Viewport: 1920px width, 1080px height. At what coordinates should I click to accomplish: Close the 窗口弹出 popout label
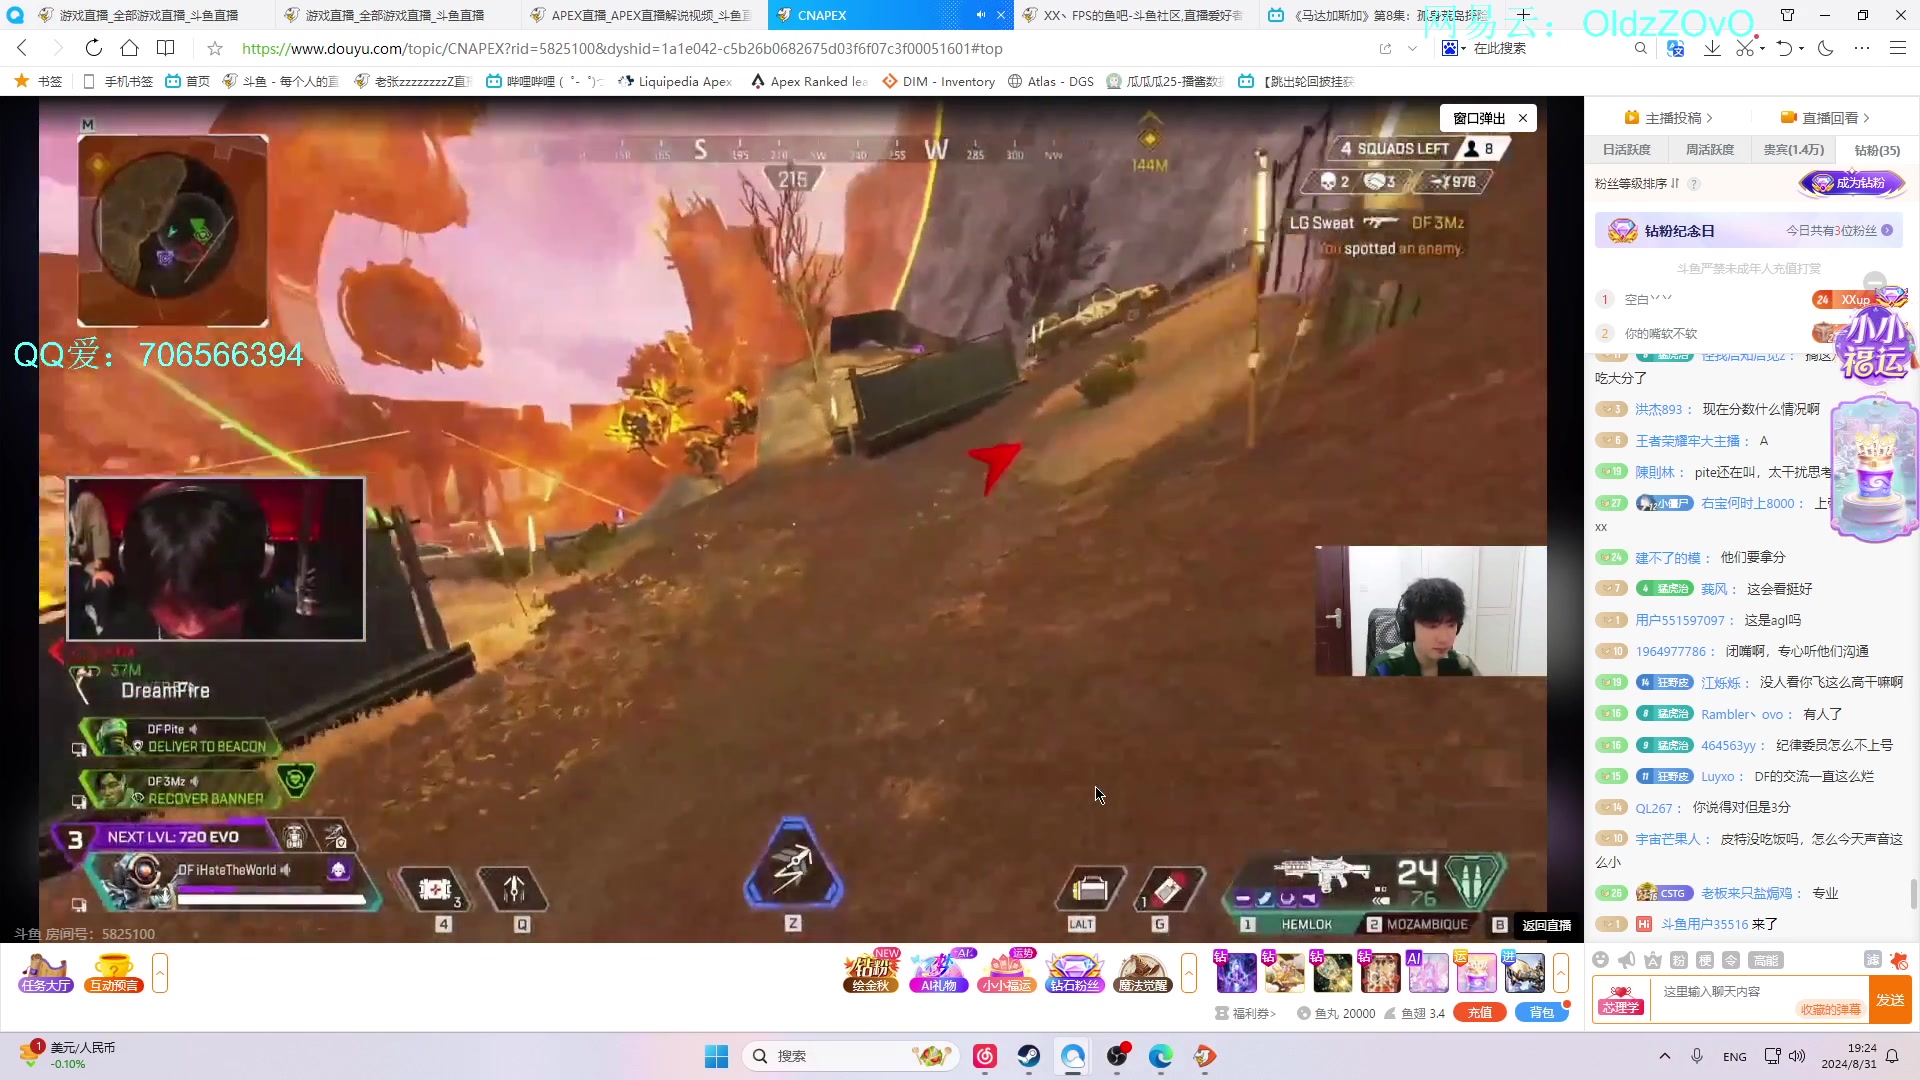[1523, 118]
